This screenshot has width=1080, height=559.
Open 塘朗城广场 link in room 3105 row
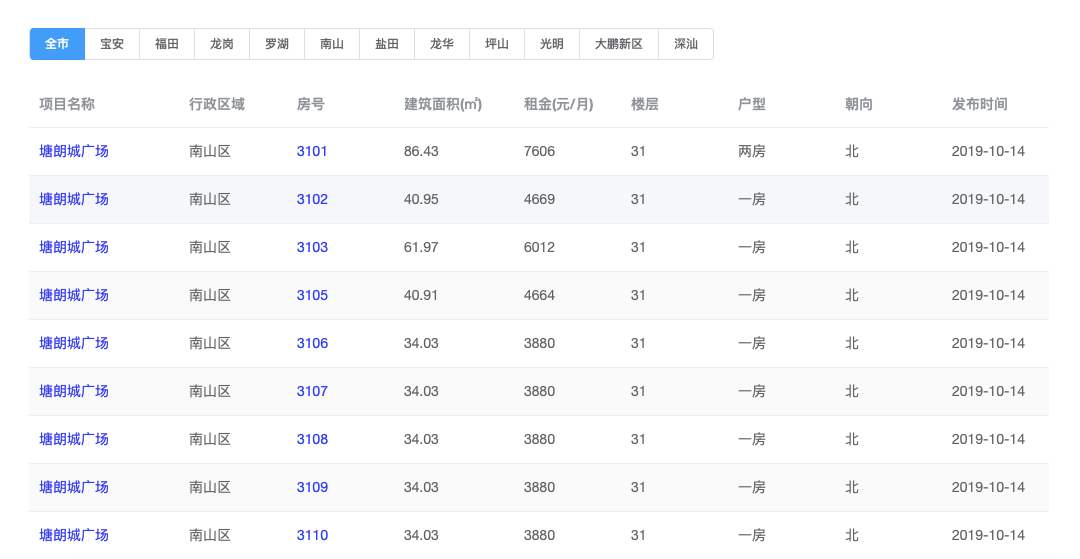click(x=74, y=295)
